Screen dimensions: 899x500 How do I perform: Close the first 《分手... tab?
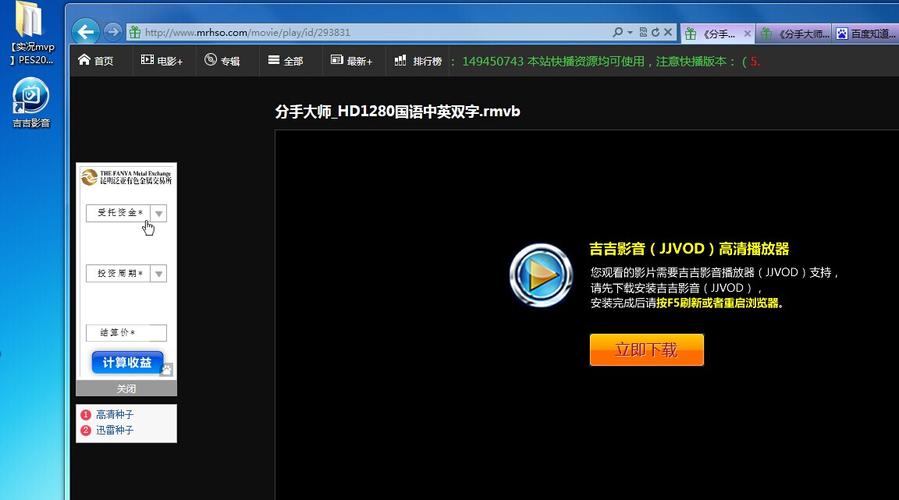pyautogui.click(x=747, y=34)
